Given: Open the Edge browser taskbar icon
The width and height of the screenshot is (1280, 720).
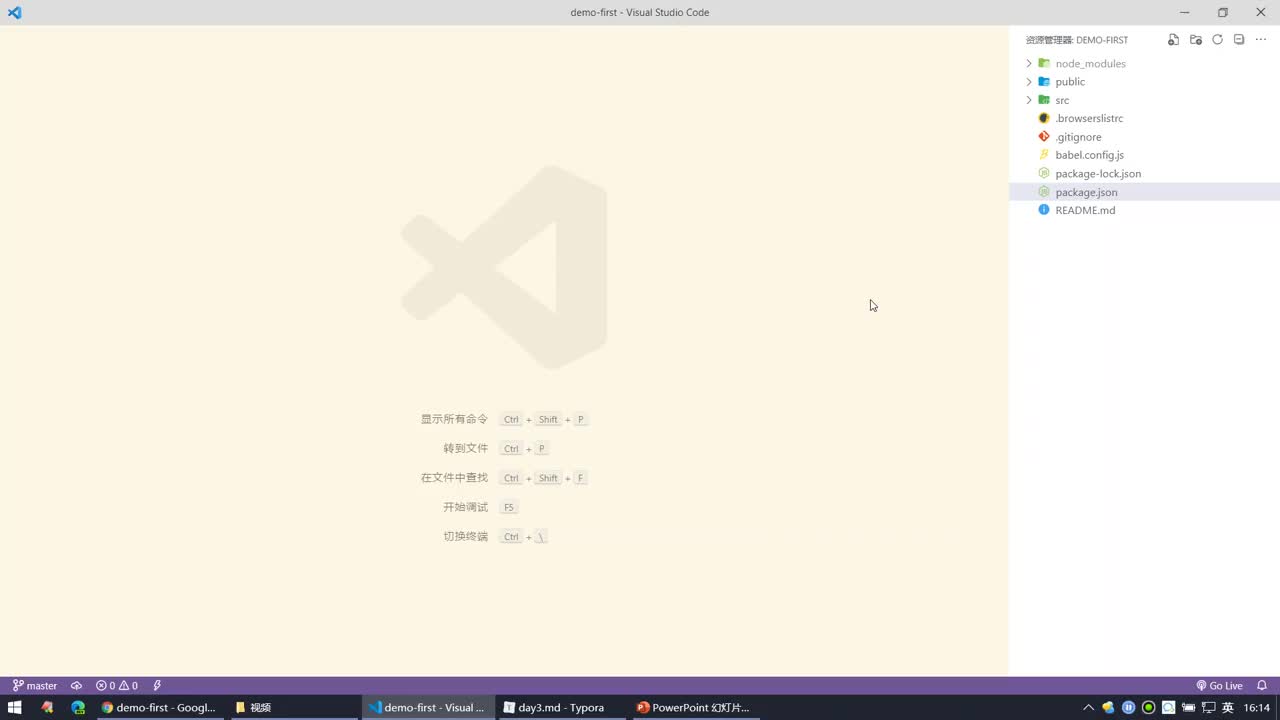Looking at the screenshot, I should pyautogui.click(x=78, y=707).
